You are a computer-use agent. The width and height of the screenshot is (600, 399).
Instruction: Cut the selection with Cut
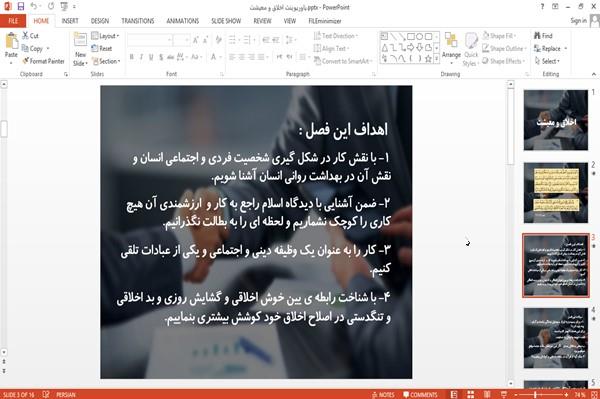coord(31,36)
